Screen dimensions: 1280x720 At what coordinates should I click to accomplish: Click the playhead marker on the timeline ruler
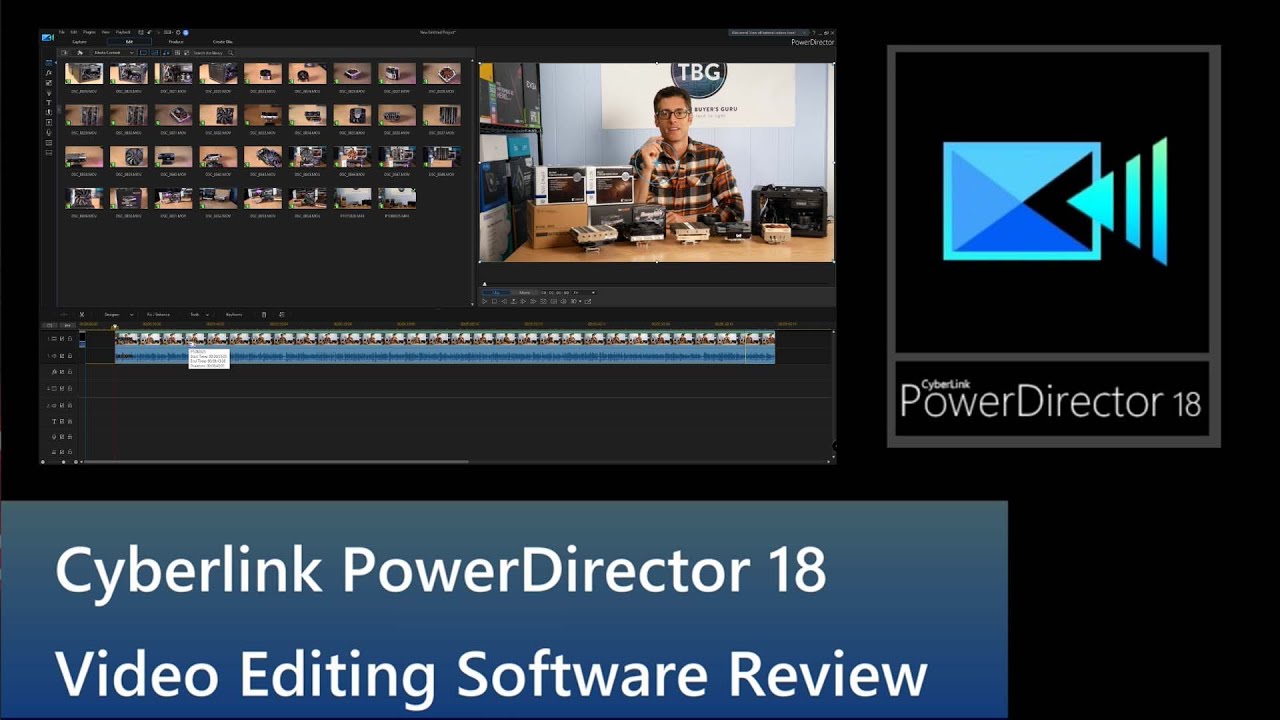pos(115,327)
